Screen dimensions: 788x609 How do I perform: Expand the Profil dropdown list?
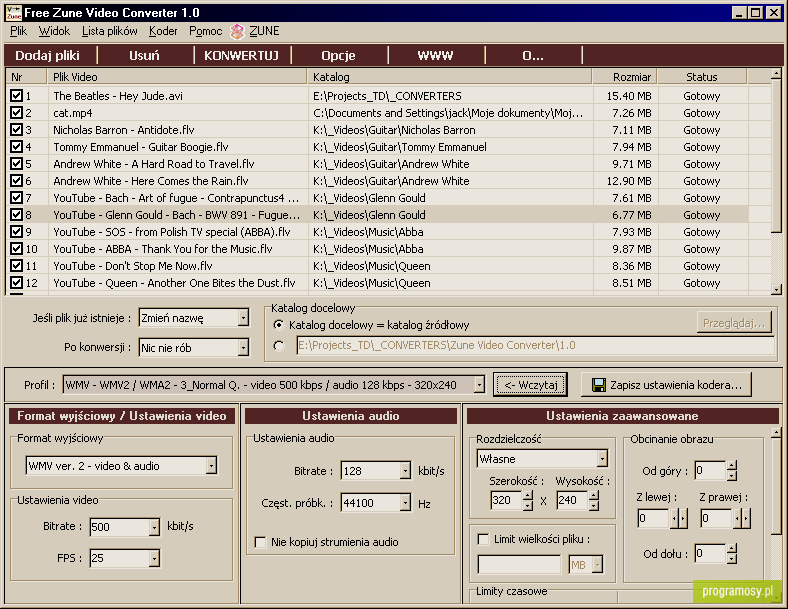coord(479,385)
